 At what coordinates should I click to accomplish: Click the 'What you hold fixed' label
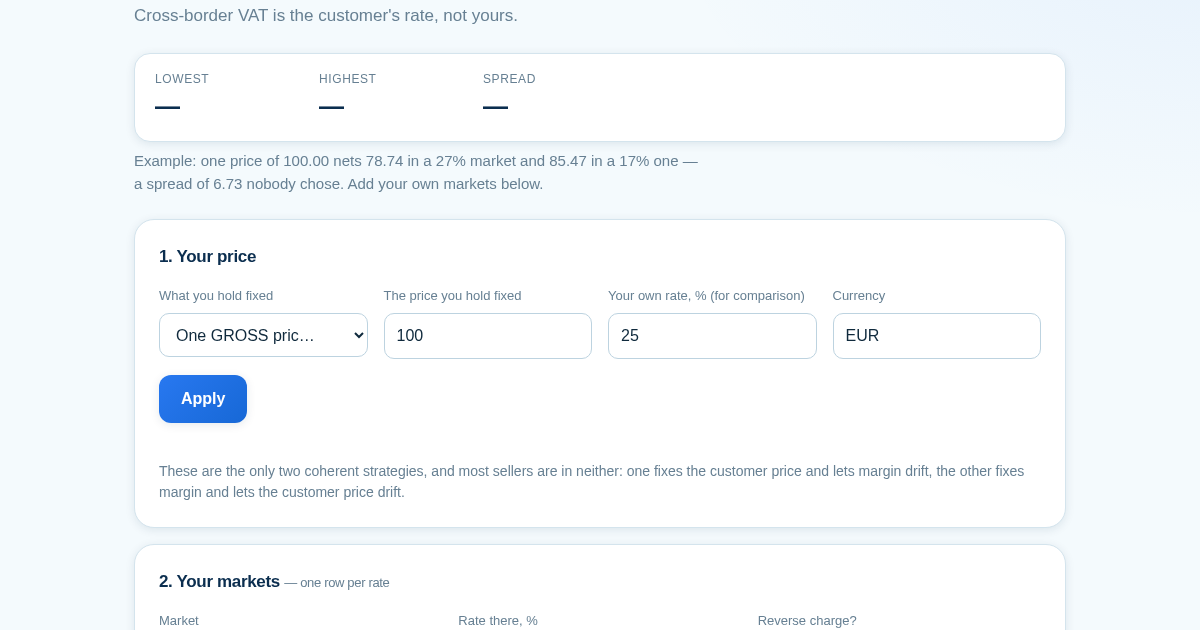pos(216,295)
